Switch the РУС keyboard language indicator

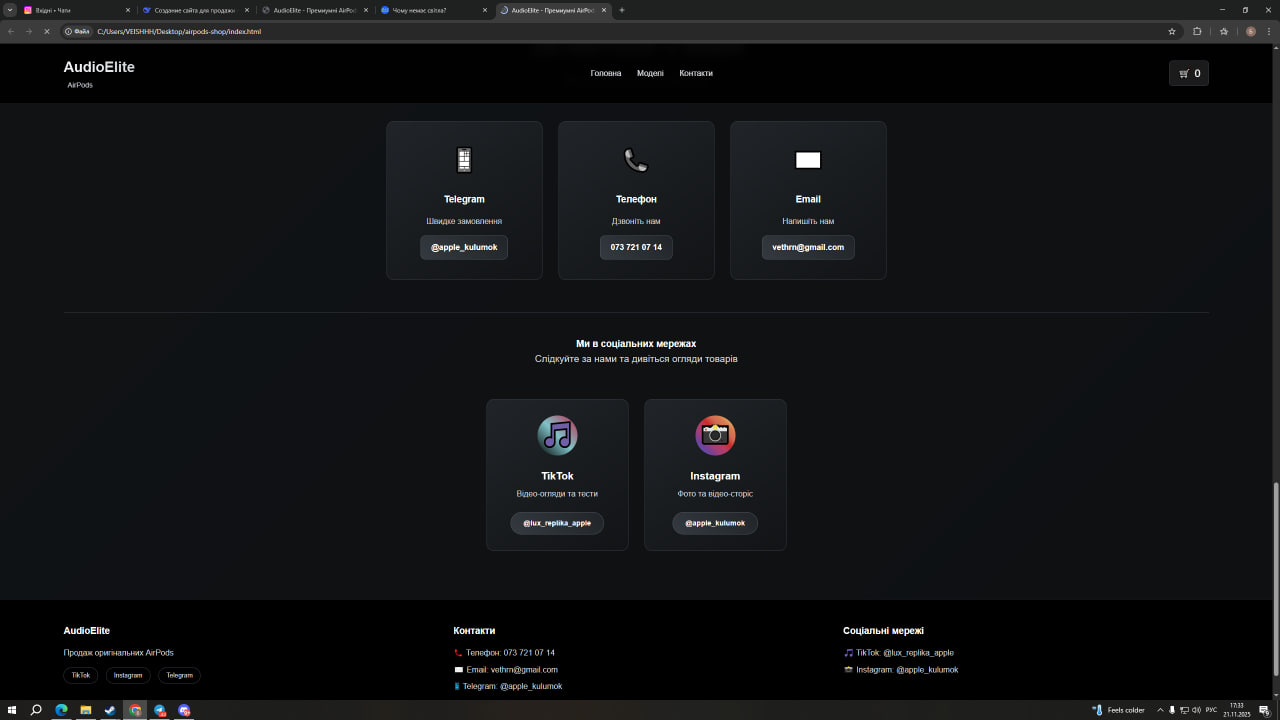1211,710
